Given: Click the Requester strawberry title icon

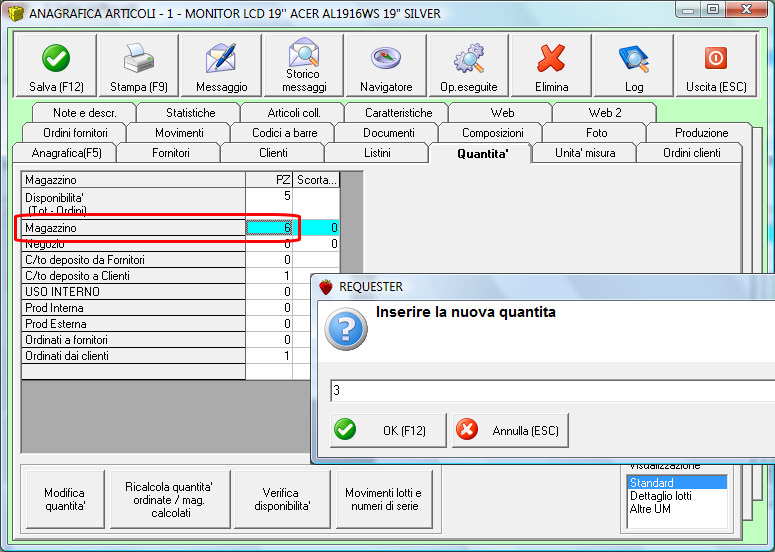Looking at the screenshot, I should coord(326,287).
